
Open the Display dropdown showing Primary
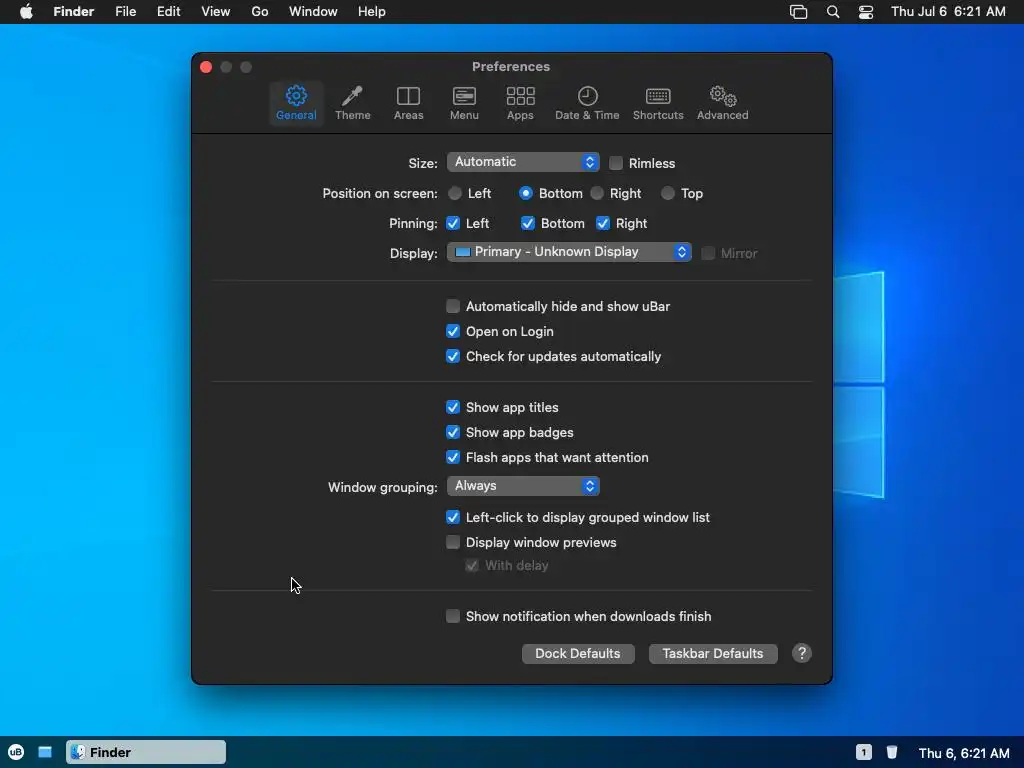[569, 252]
